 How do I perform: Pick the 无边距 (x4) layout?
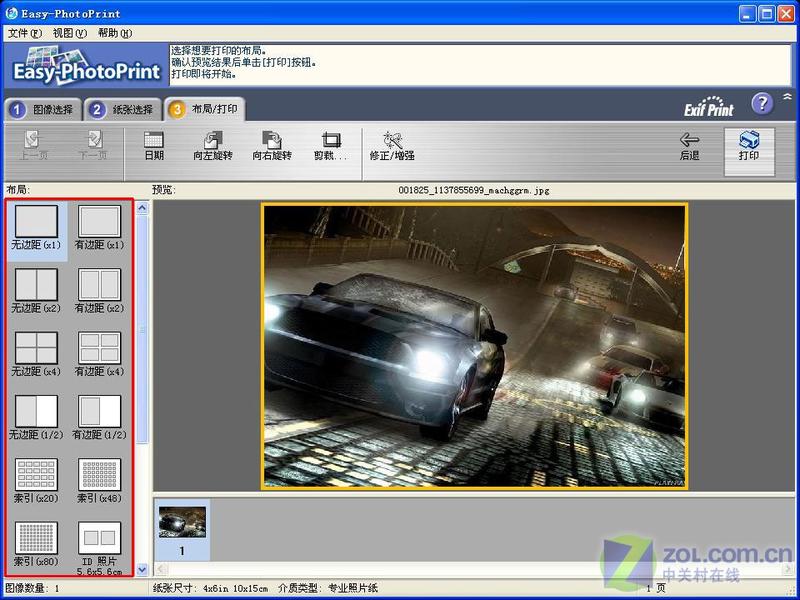pyautogui.click(x=36, y=354)
